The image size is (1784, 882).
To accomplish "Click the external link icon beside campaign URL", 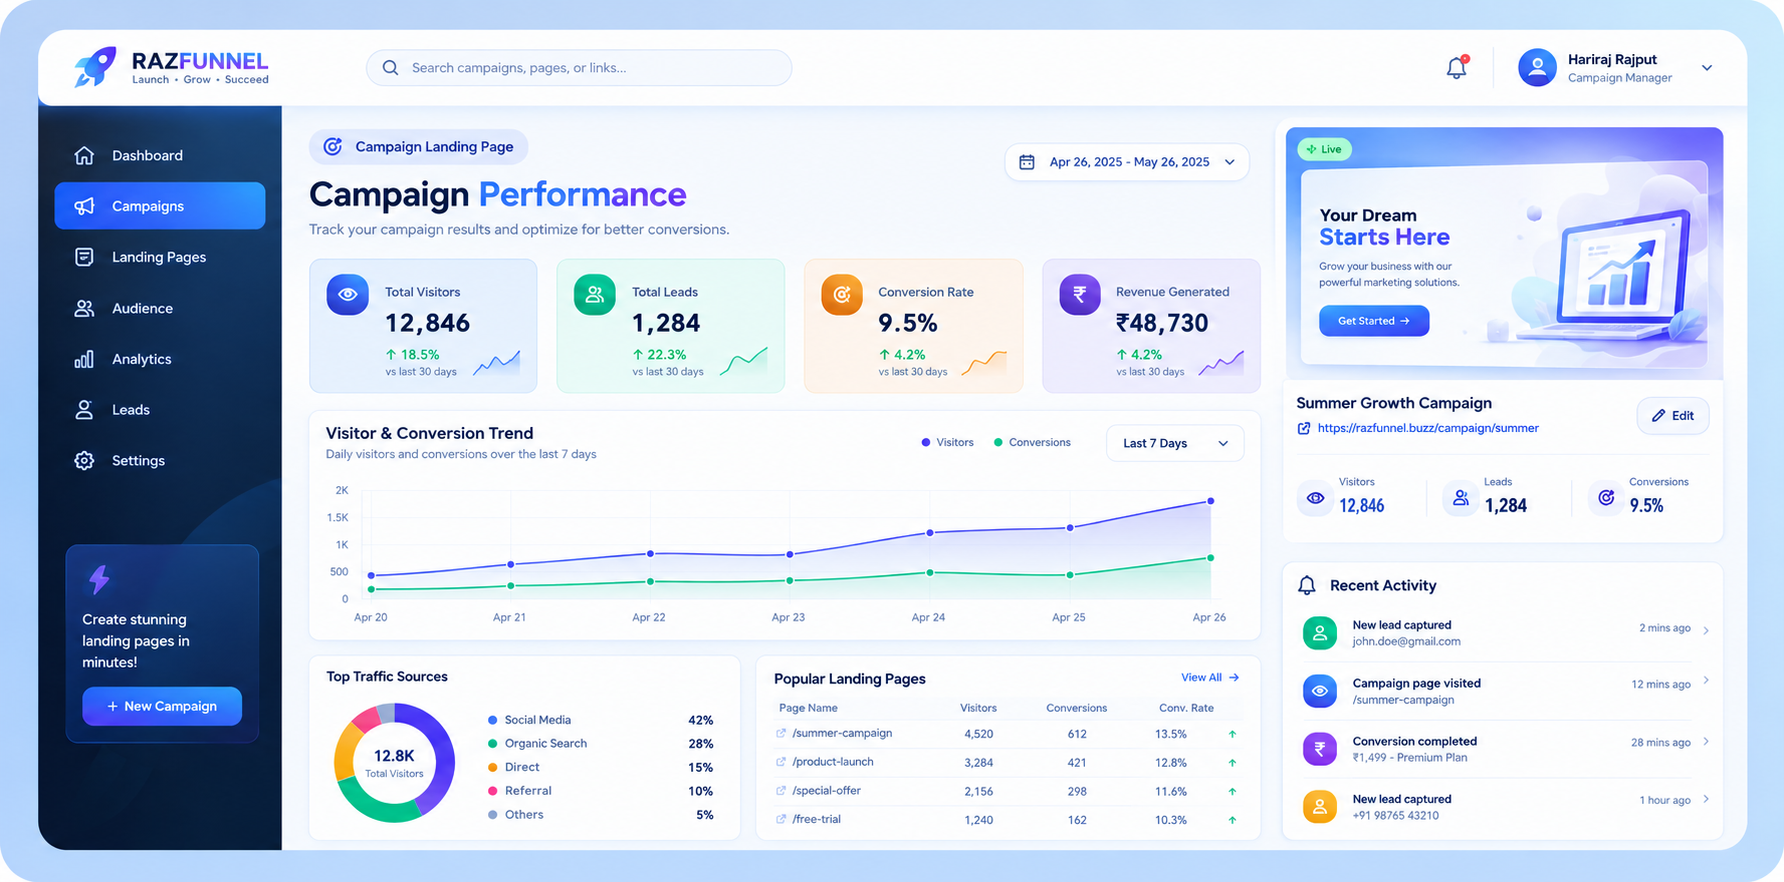I will (1304, 428).
